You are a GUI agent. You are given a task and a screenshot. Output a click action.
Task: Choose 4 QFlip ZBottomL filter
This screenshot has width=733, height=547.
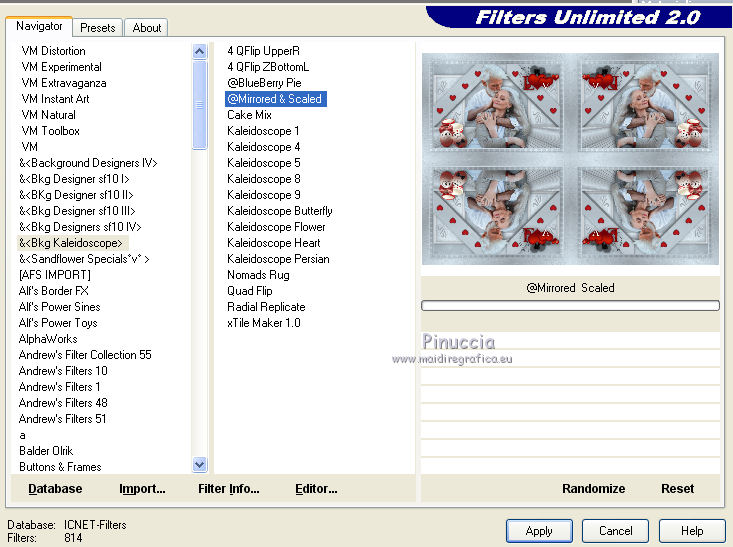pos(268,67)
